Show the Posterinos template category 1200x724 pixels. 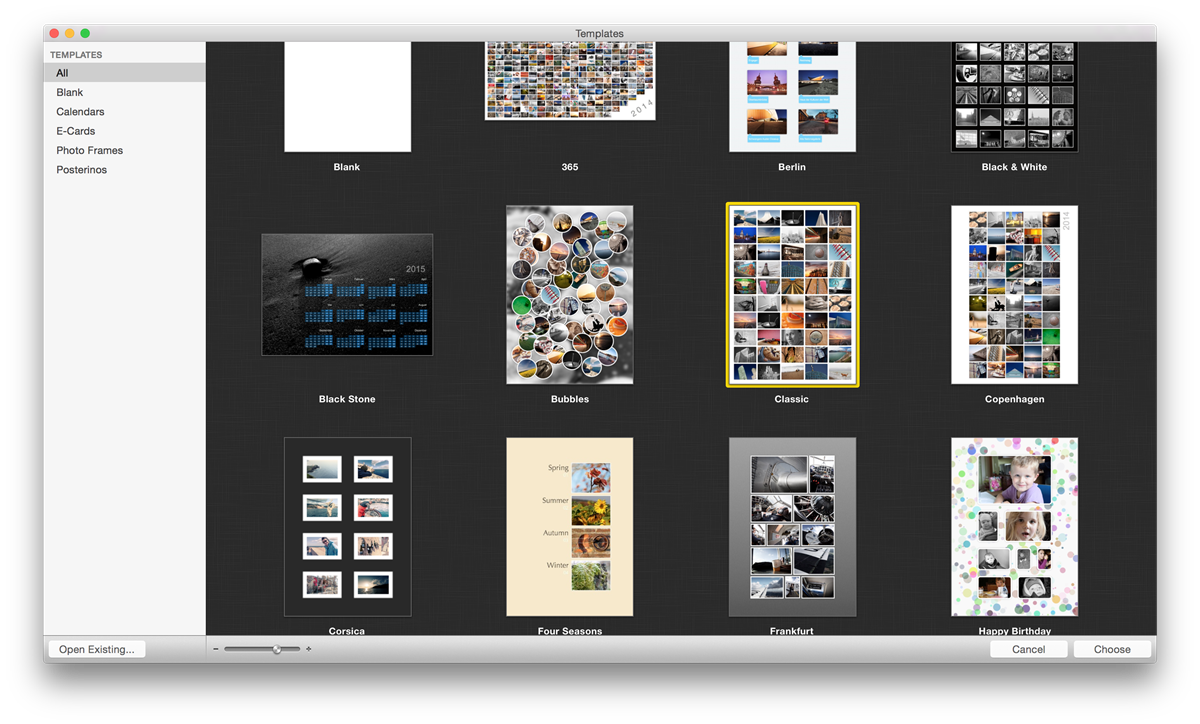point(81,170)
